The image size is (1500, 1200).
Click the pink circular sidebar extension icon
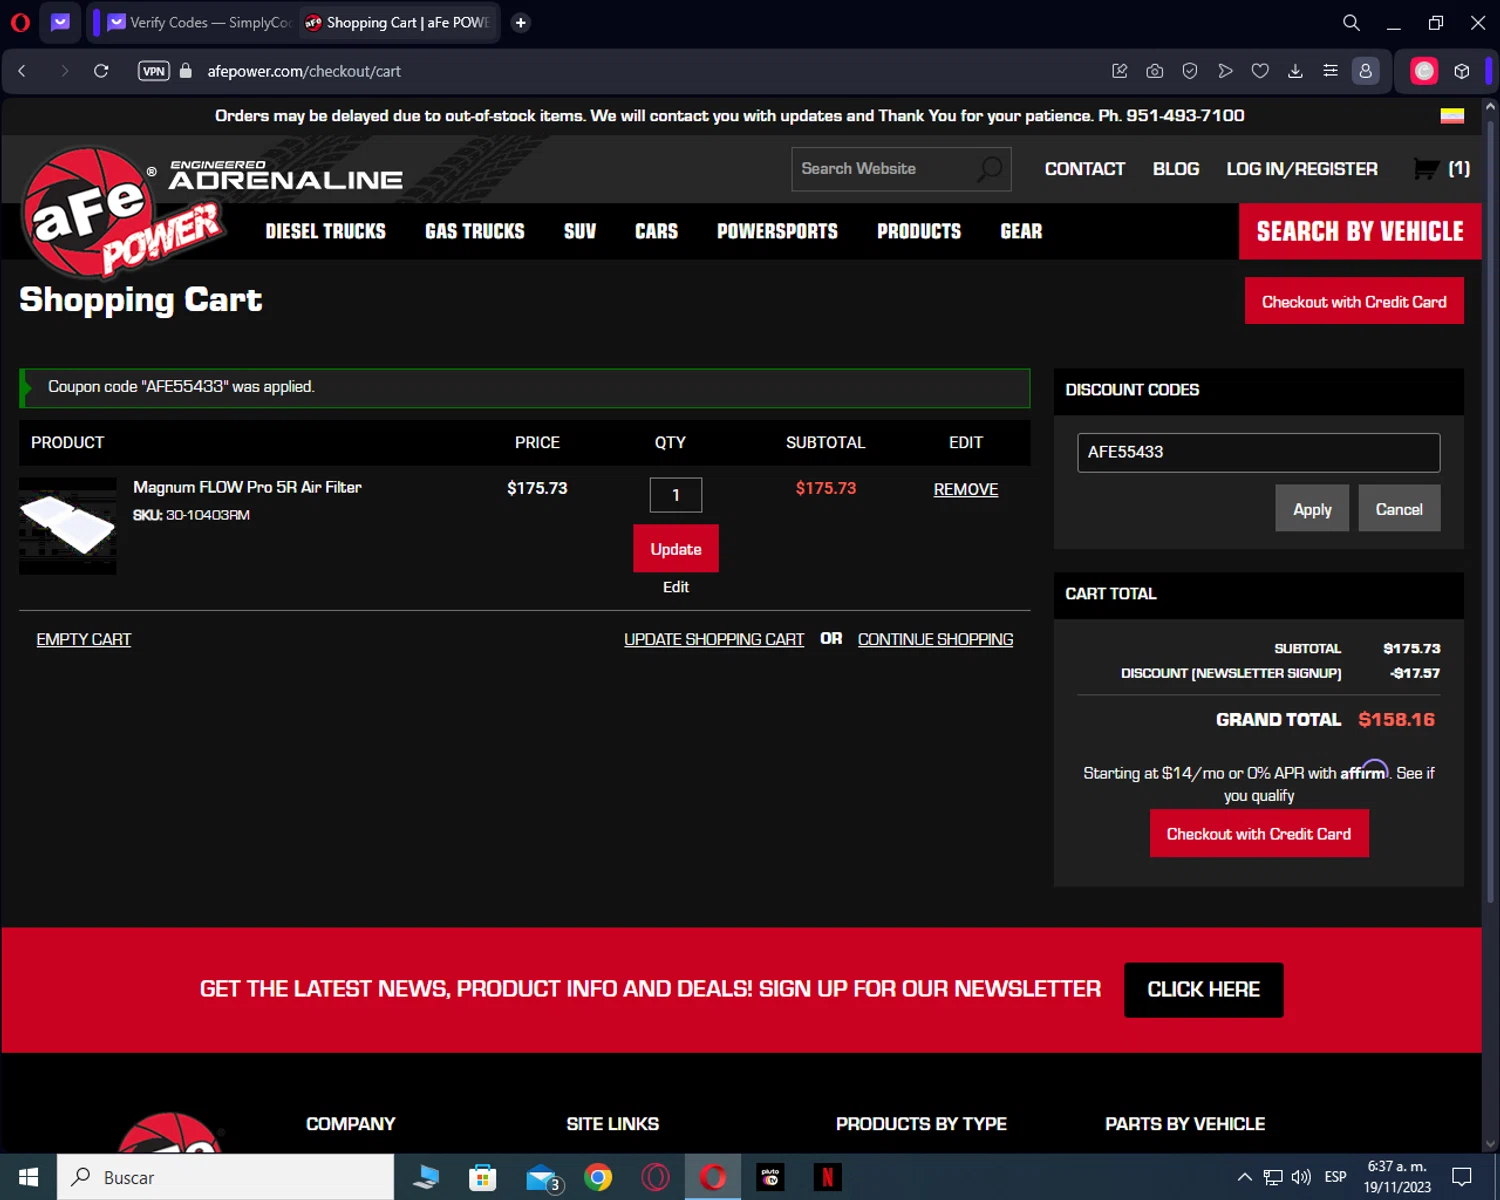tap(1424, 71)
